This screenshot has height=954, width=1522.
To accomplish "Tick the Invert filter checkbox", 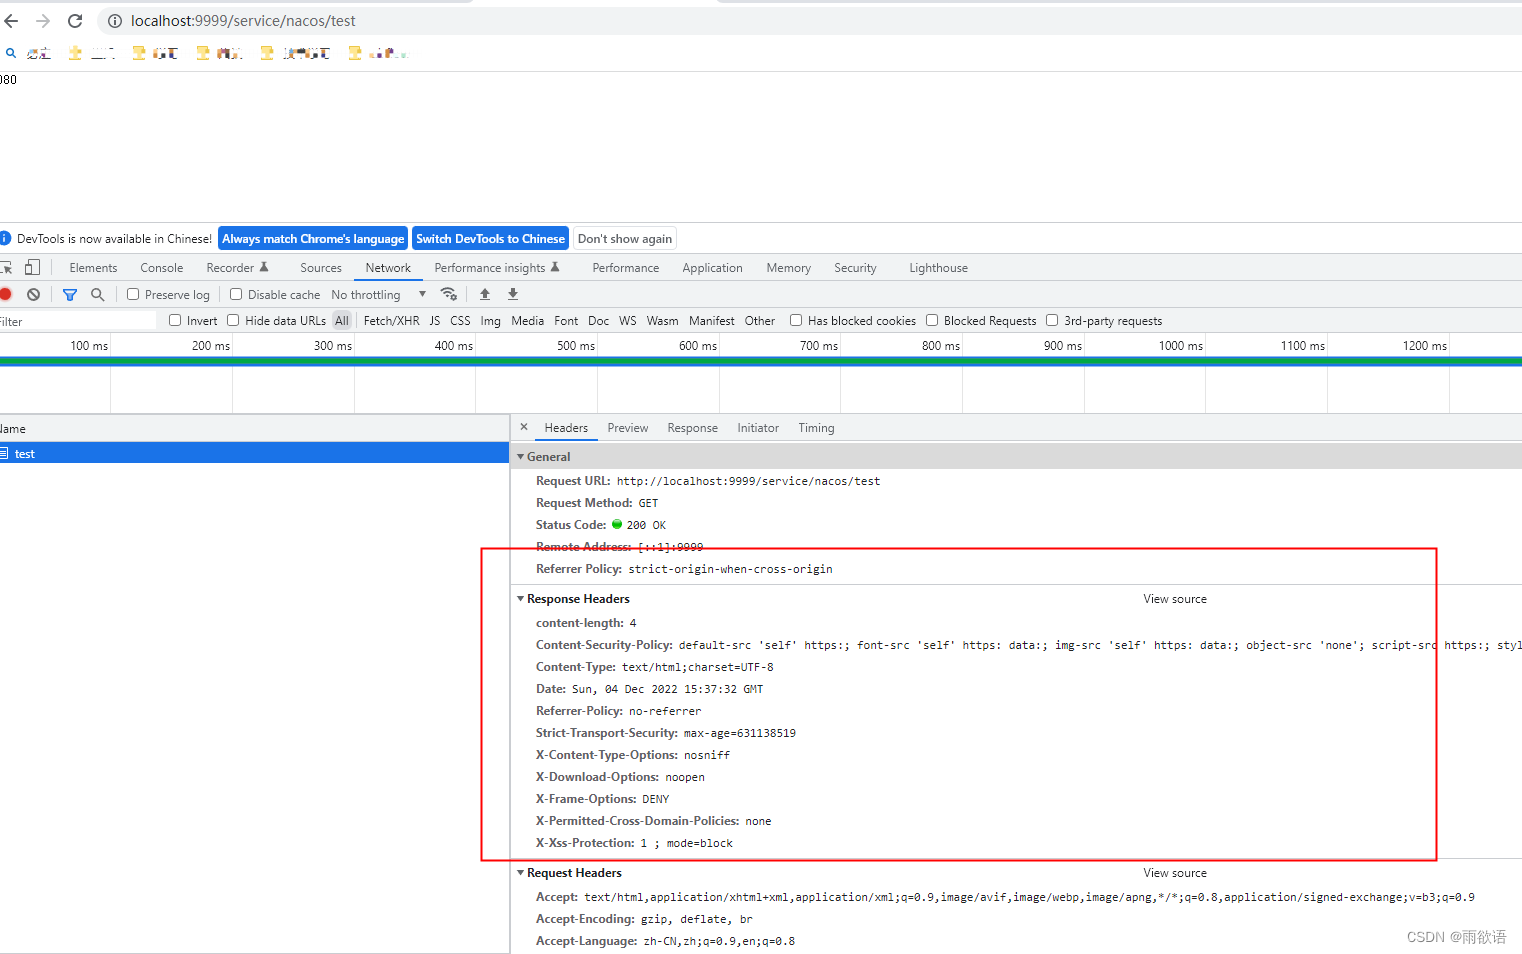I will click(x=175, y=320).
